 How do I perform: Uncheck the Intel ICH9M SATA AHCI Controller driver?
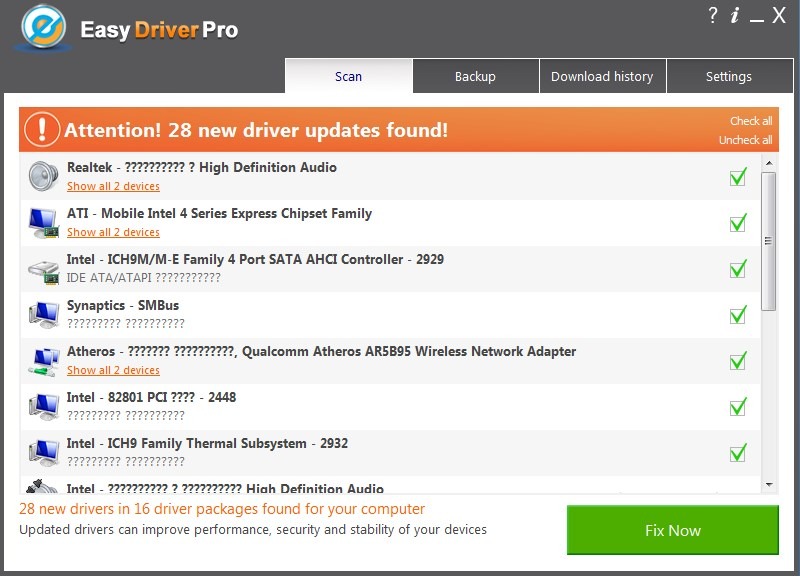click(x=738, y=269)
